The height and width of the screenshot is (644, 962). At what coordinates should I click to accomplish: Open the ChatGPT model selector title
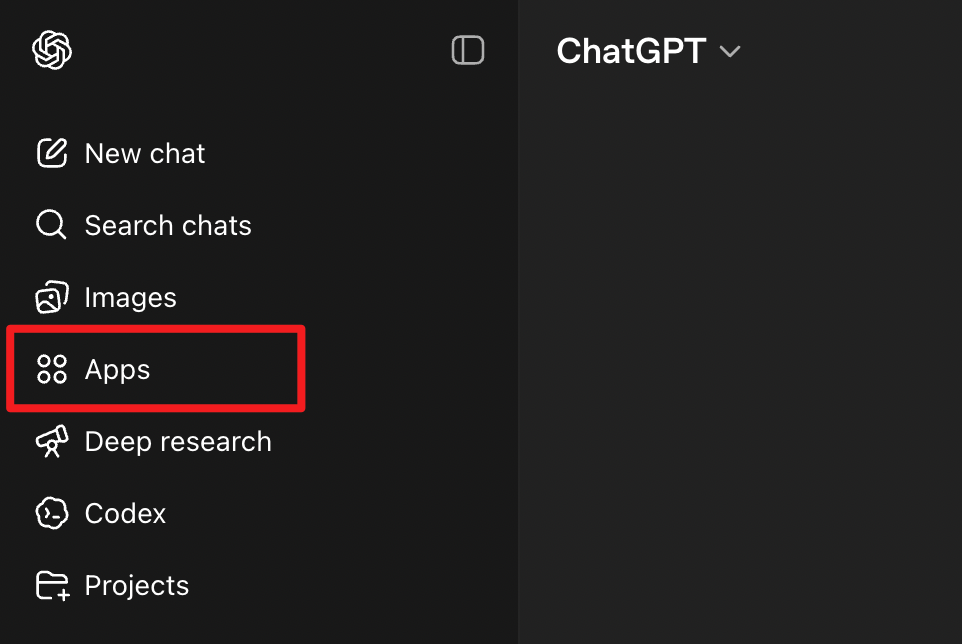click(x=631, y=50)
